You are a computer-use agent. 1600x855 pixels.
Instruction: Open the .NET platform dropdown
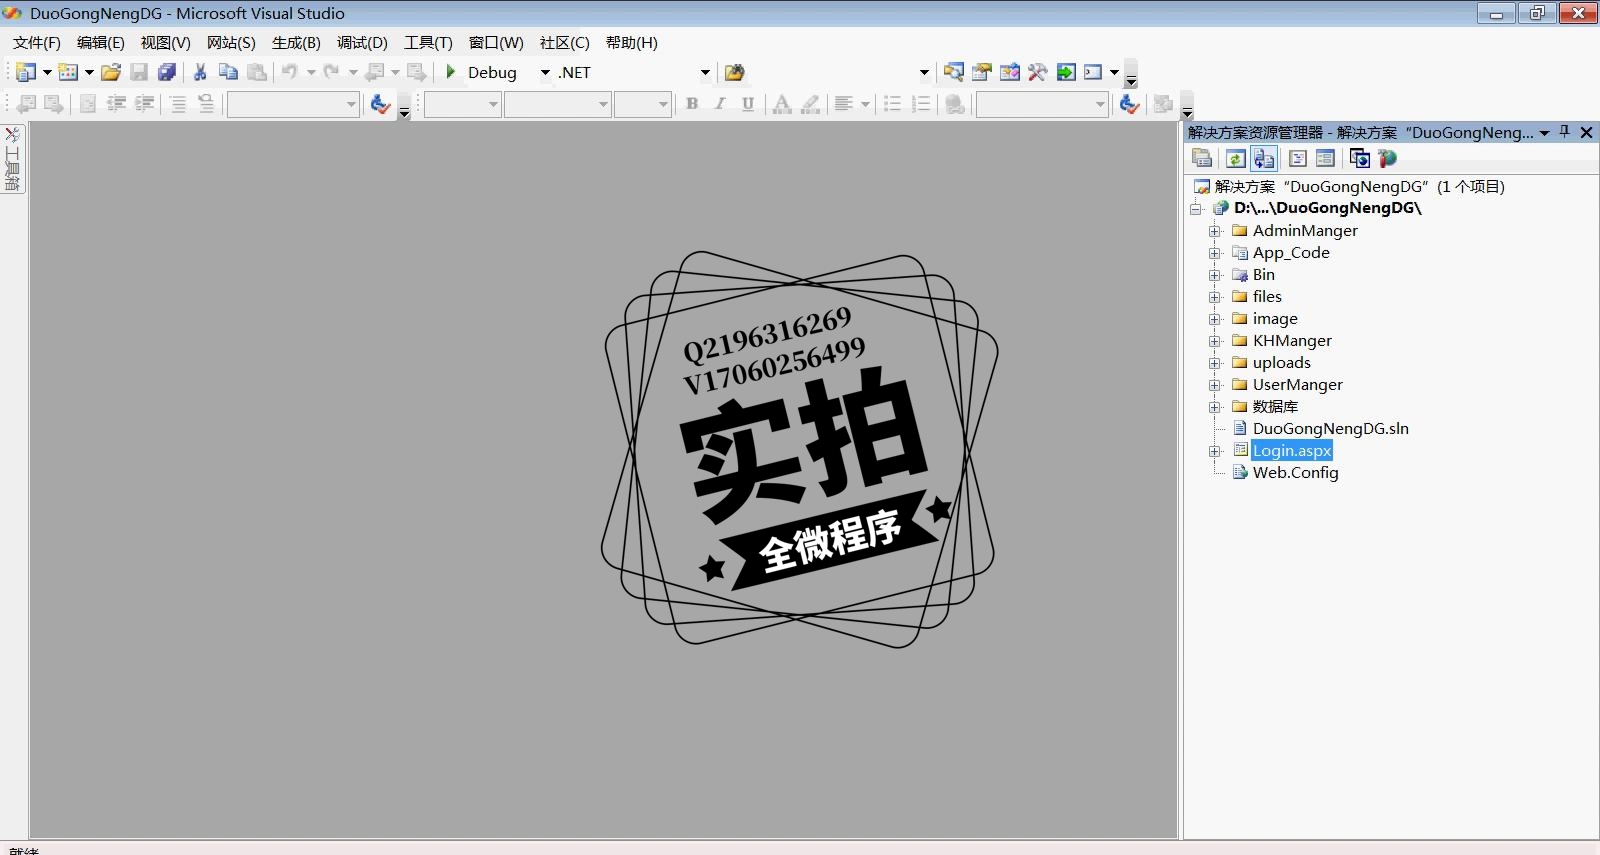pyautogui.click(x=705, y=72)
